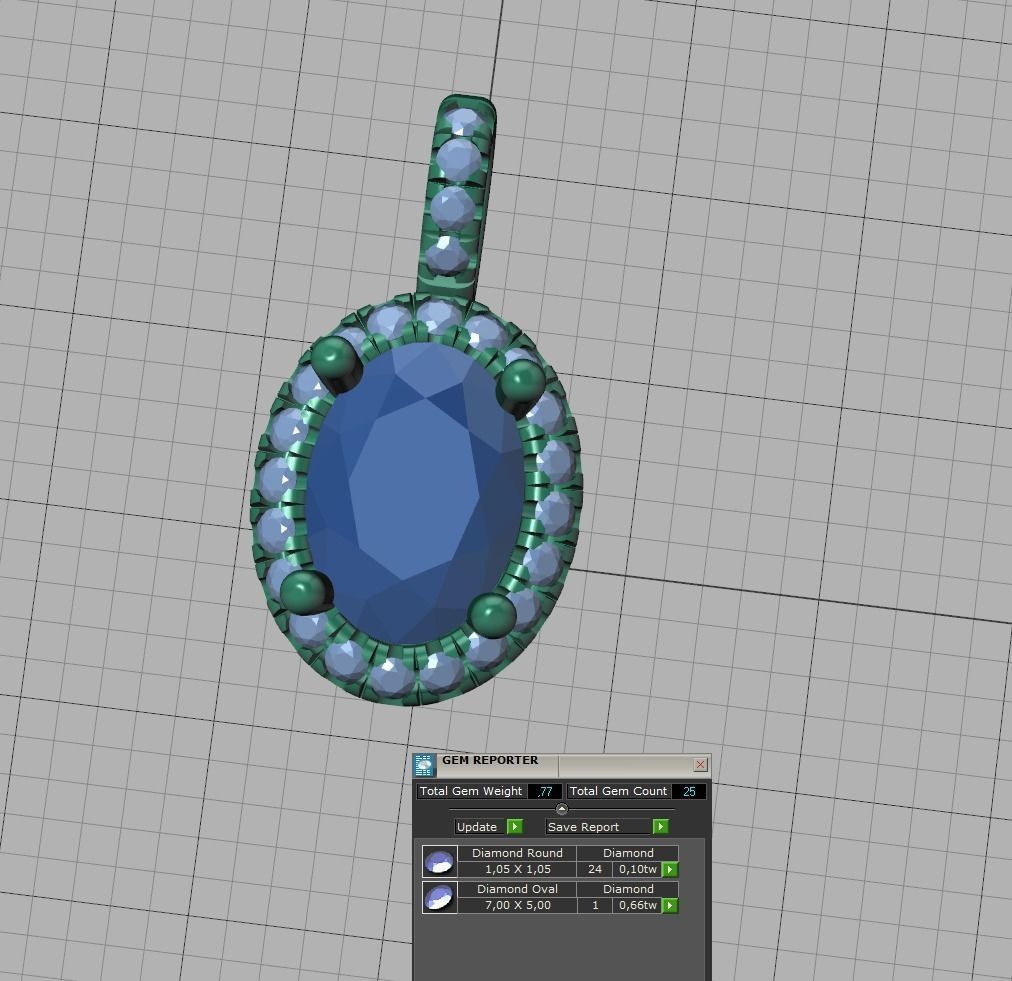This screenshot has height=981, width=1012.
Task: Click the GEM REPORTER title bar text
Action: coord(490,760)
